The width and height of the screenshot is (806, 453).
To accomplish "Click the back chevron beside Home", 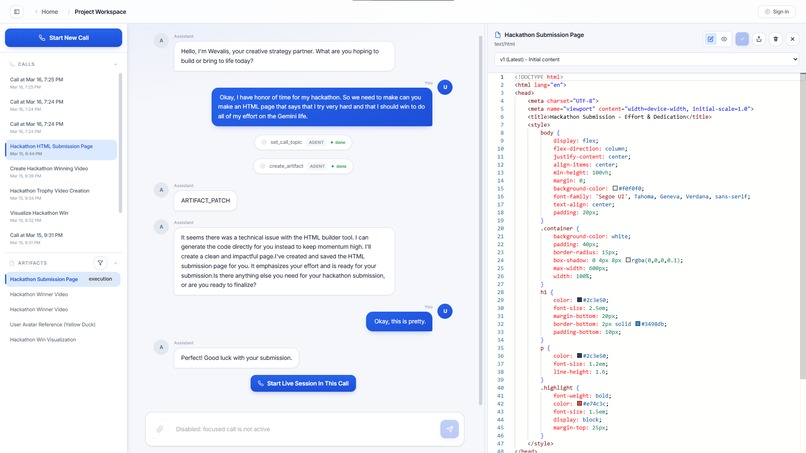I will [x=36, y=11].
